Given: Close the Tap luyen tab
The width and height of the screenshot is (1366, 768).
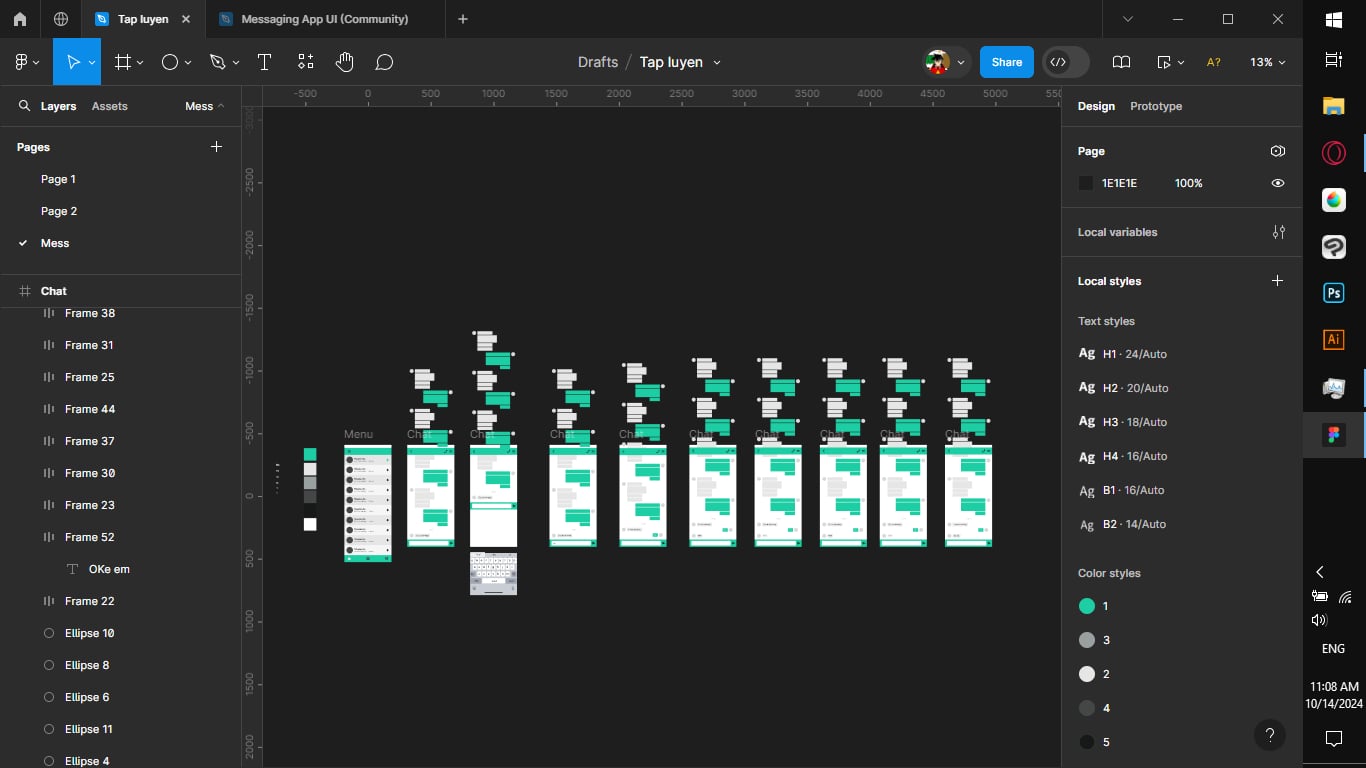Looking at the screenshot, I should click(x=186, y=19).
